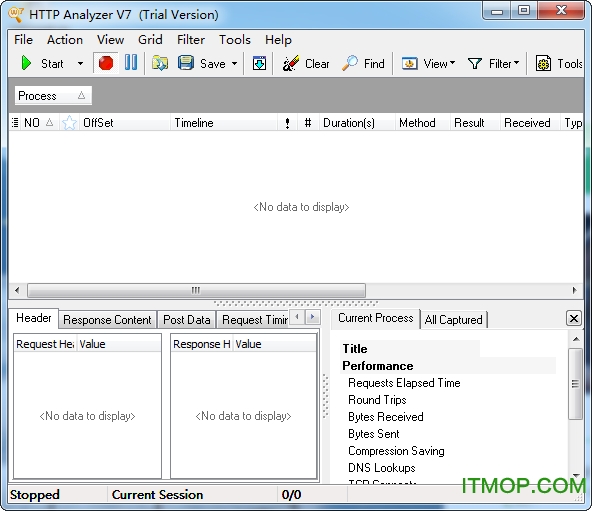Image resolution: width=592 pixels, height=511 pixels.
Task: Select the Bytes Received row
Action: point(385,417)
